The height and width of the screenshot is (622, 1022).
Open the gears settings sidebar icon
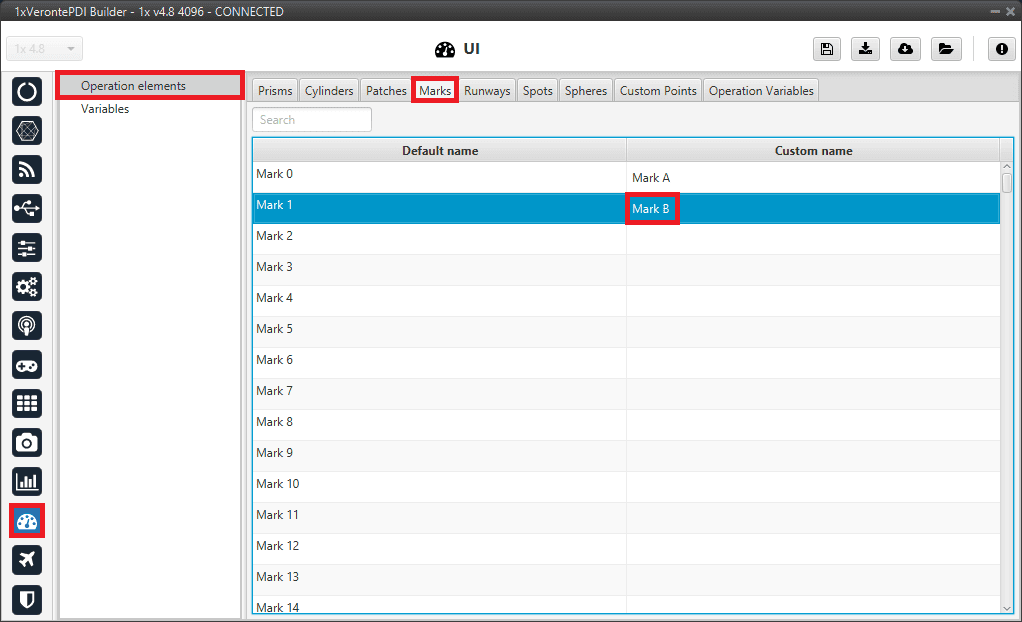coord(27,286)
